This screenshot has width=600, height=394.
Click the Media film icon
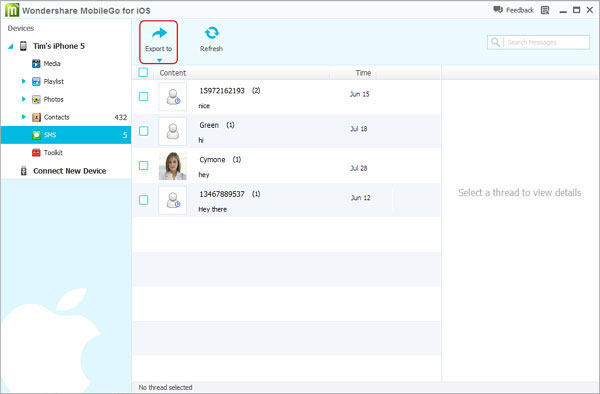pos(36,63)
